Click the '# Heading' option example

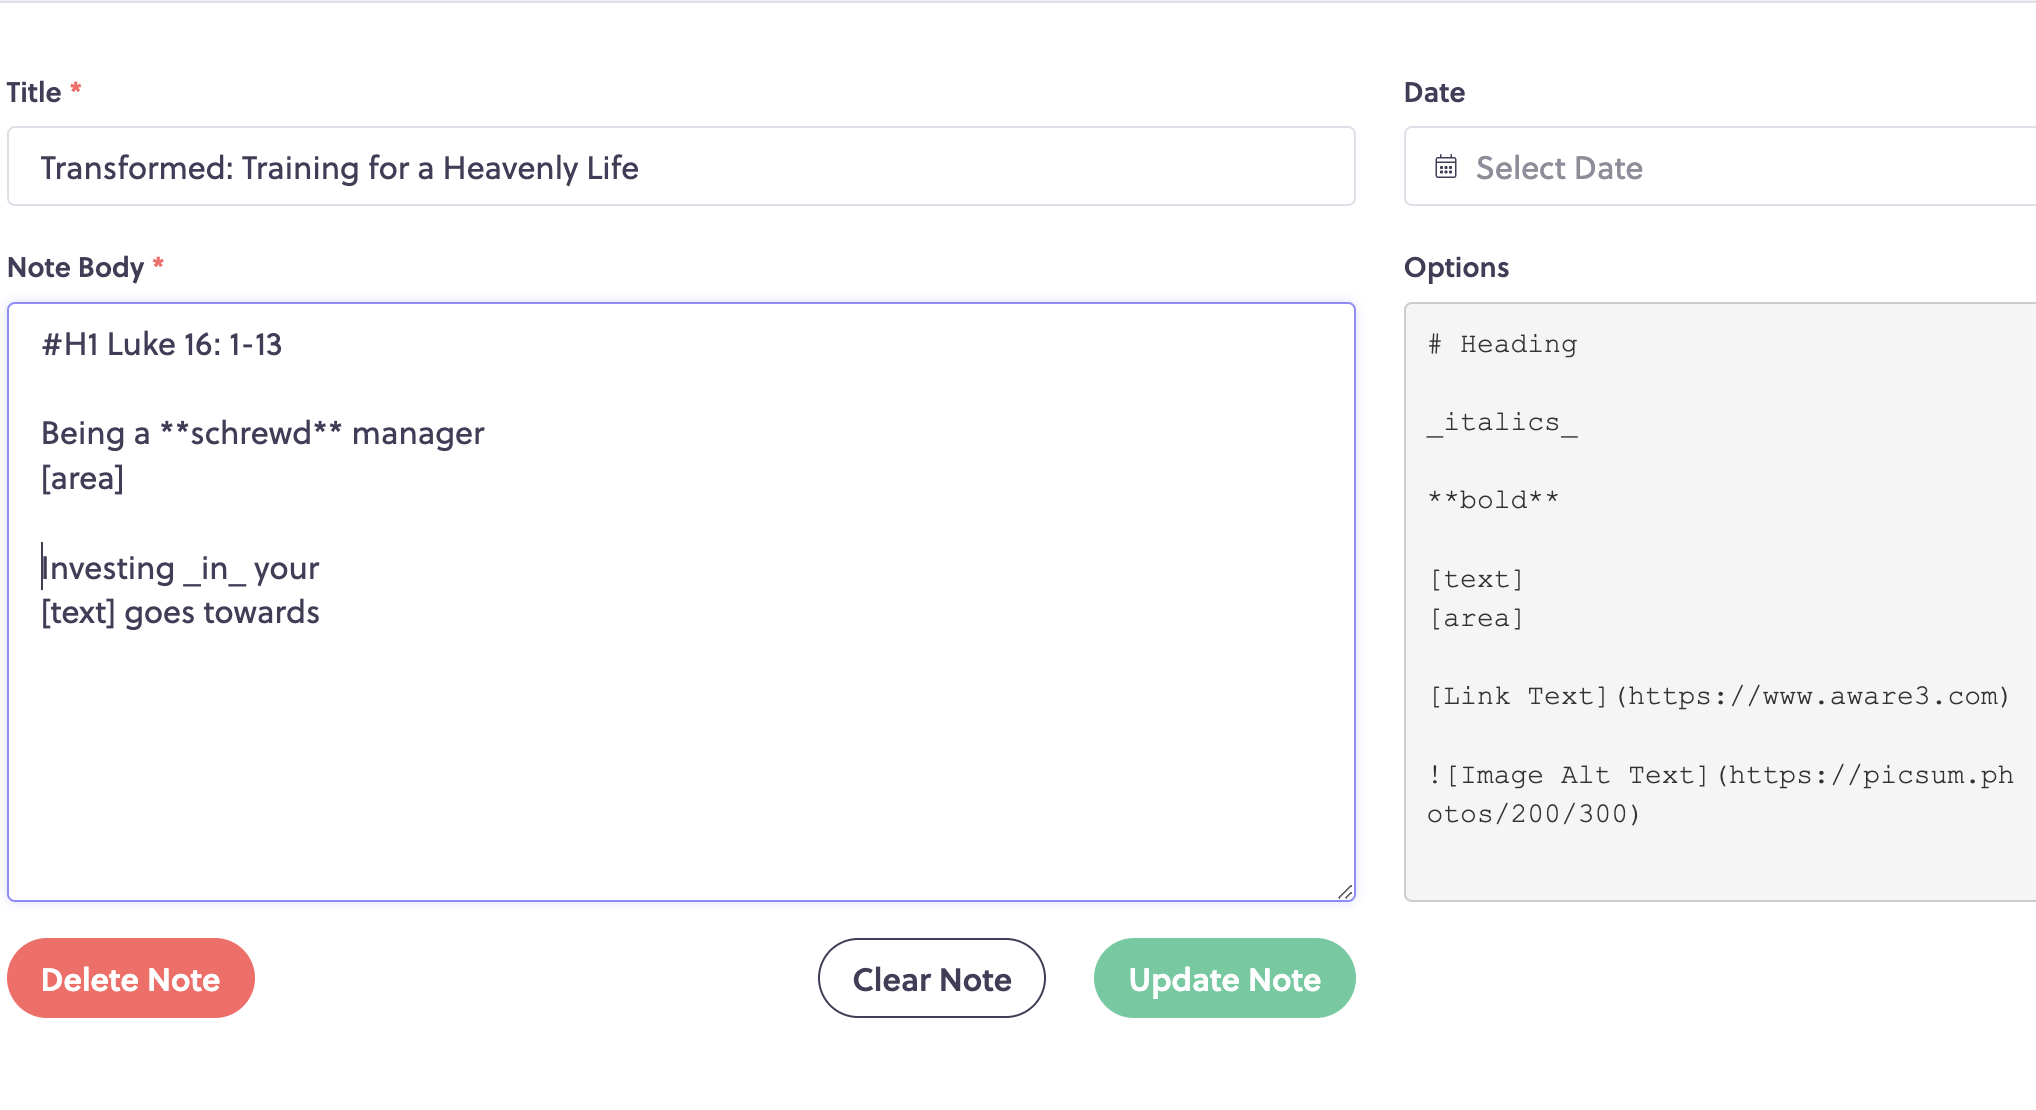tap(1502, 344)
